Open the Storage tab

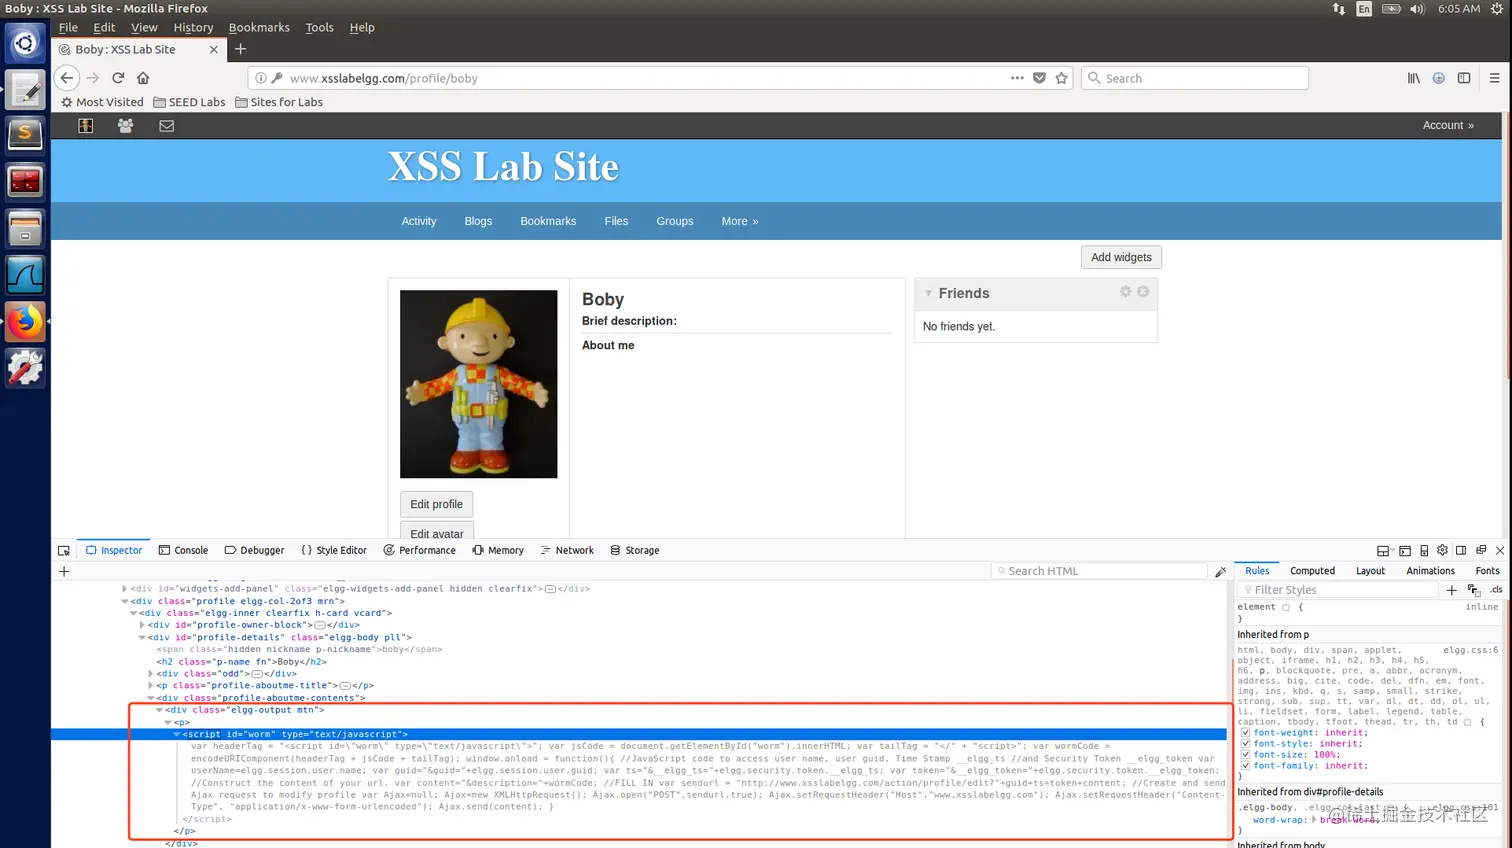(635, 550)
